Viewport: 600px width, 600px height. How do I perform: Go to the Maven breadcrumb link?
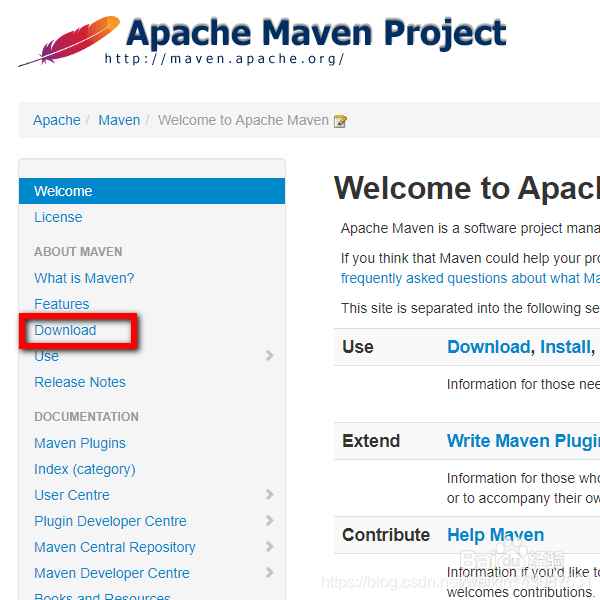pos(119,120)
